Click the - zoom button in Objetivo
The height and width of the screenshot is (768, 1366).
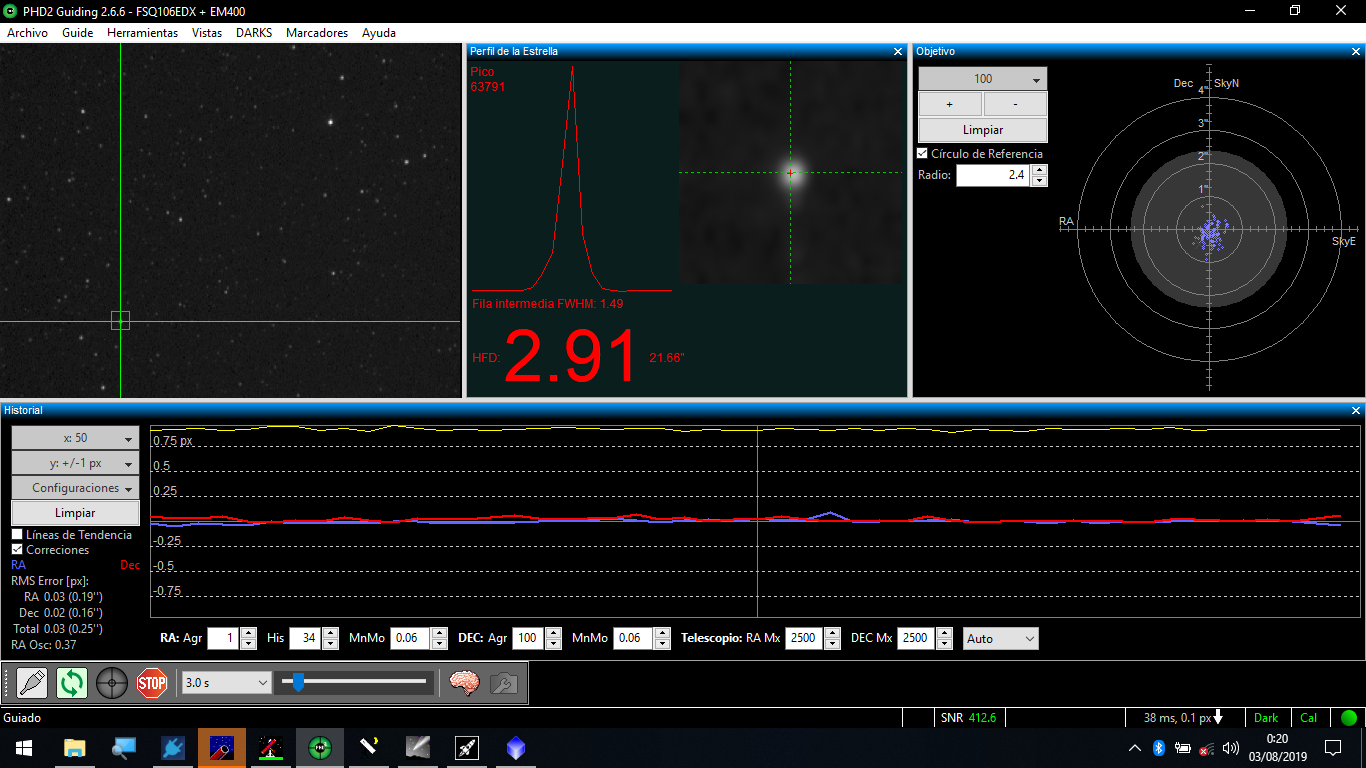tap(1015, 104)
